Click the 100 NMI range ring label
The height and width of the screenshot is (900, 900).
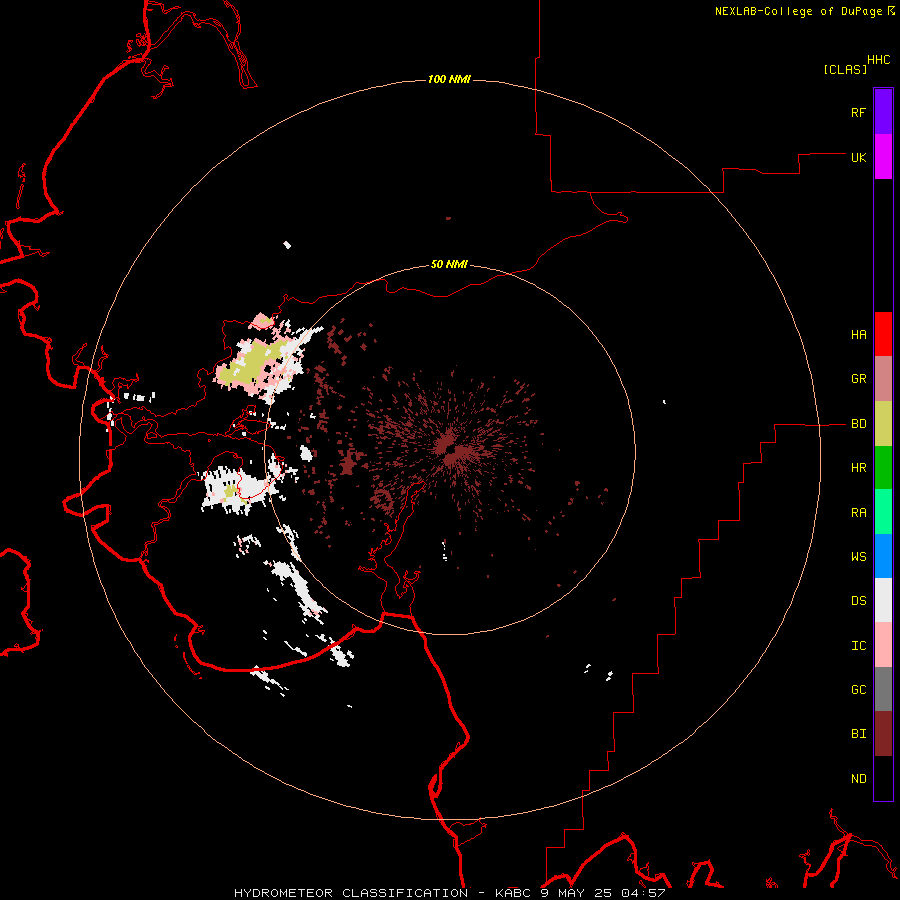pos(449,79)
